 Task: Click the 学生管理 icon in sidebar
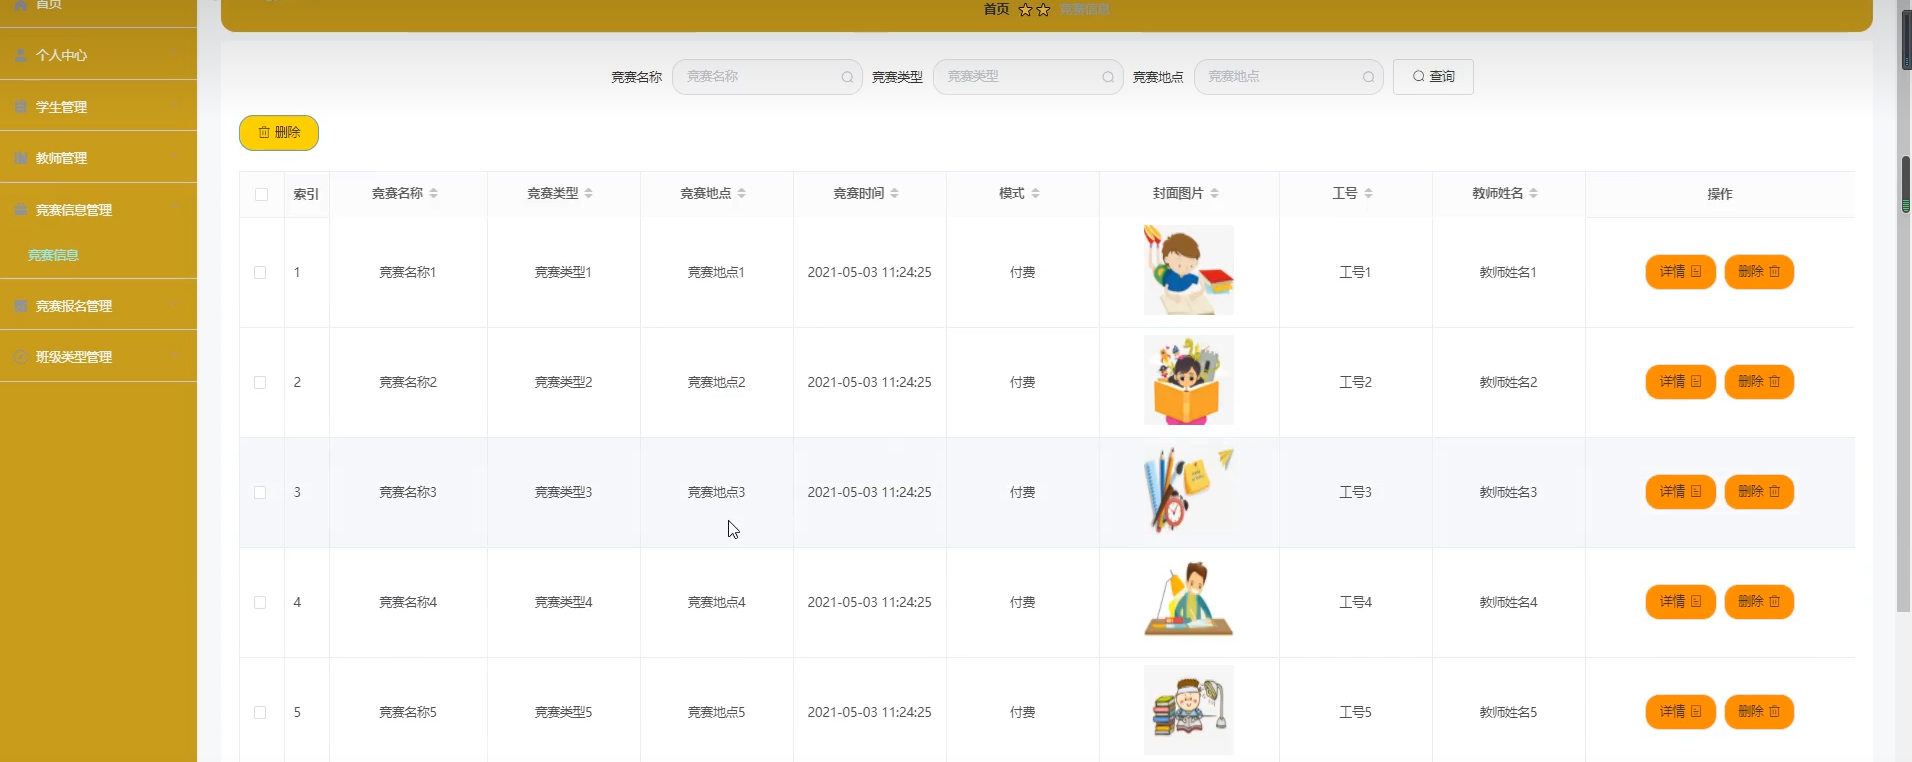pyautogui.click(x=21, y=107)
